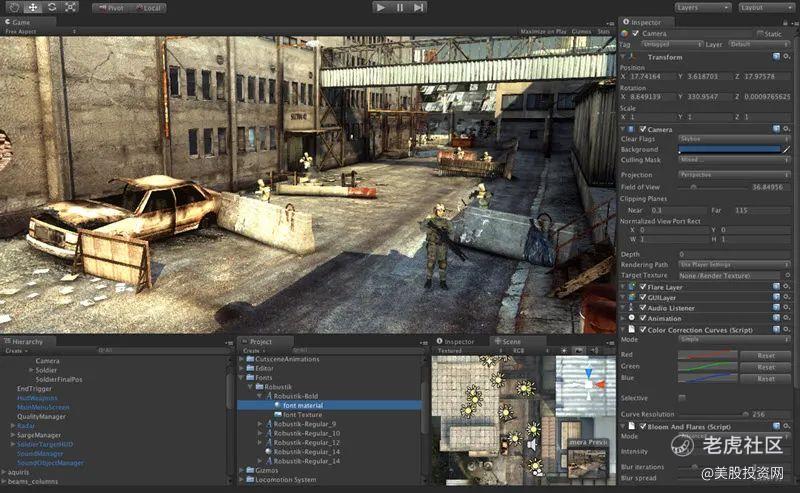Disable Color Correction Curves script checkbox
Viewport: 800px width, 493px height.
coord(643,330)
